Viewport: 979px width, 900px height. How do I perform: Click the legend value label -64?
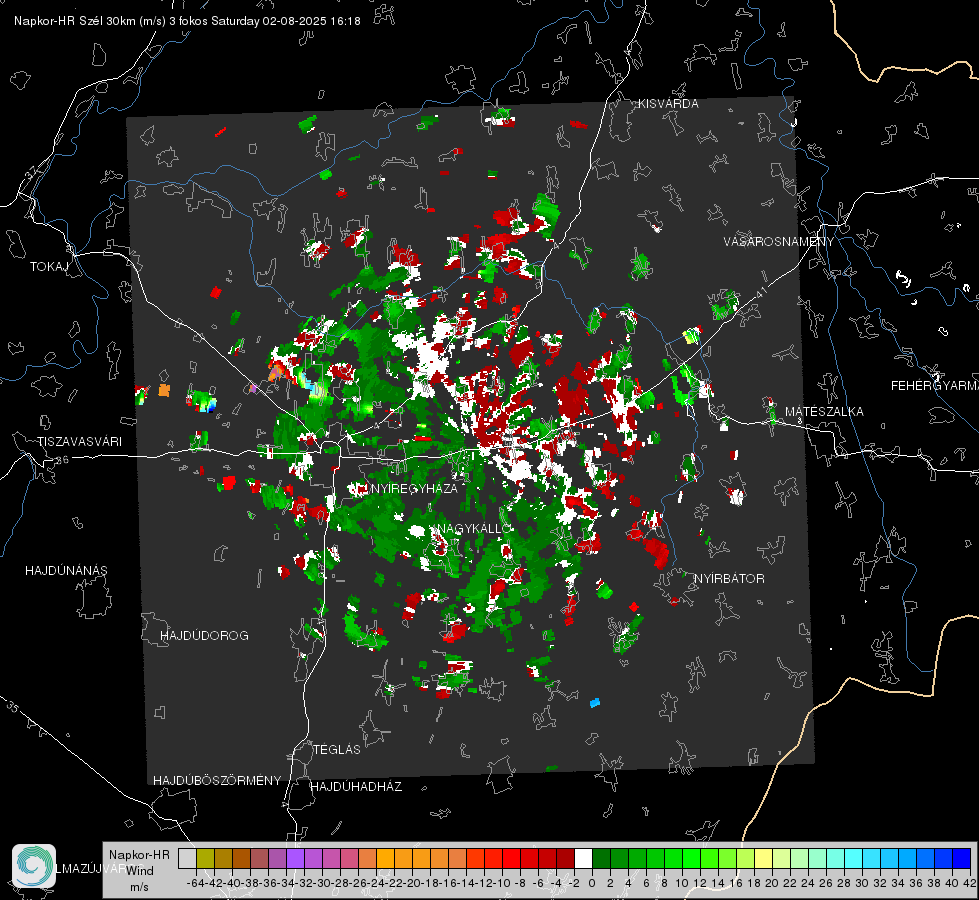pos(196,883)
